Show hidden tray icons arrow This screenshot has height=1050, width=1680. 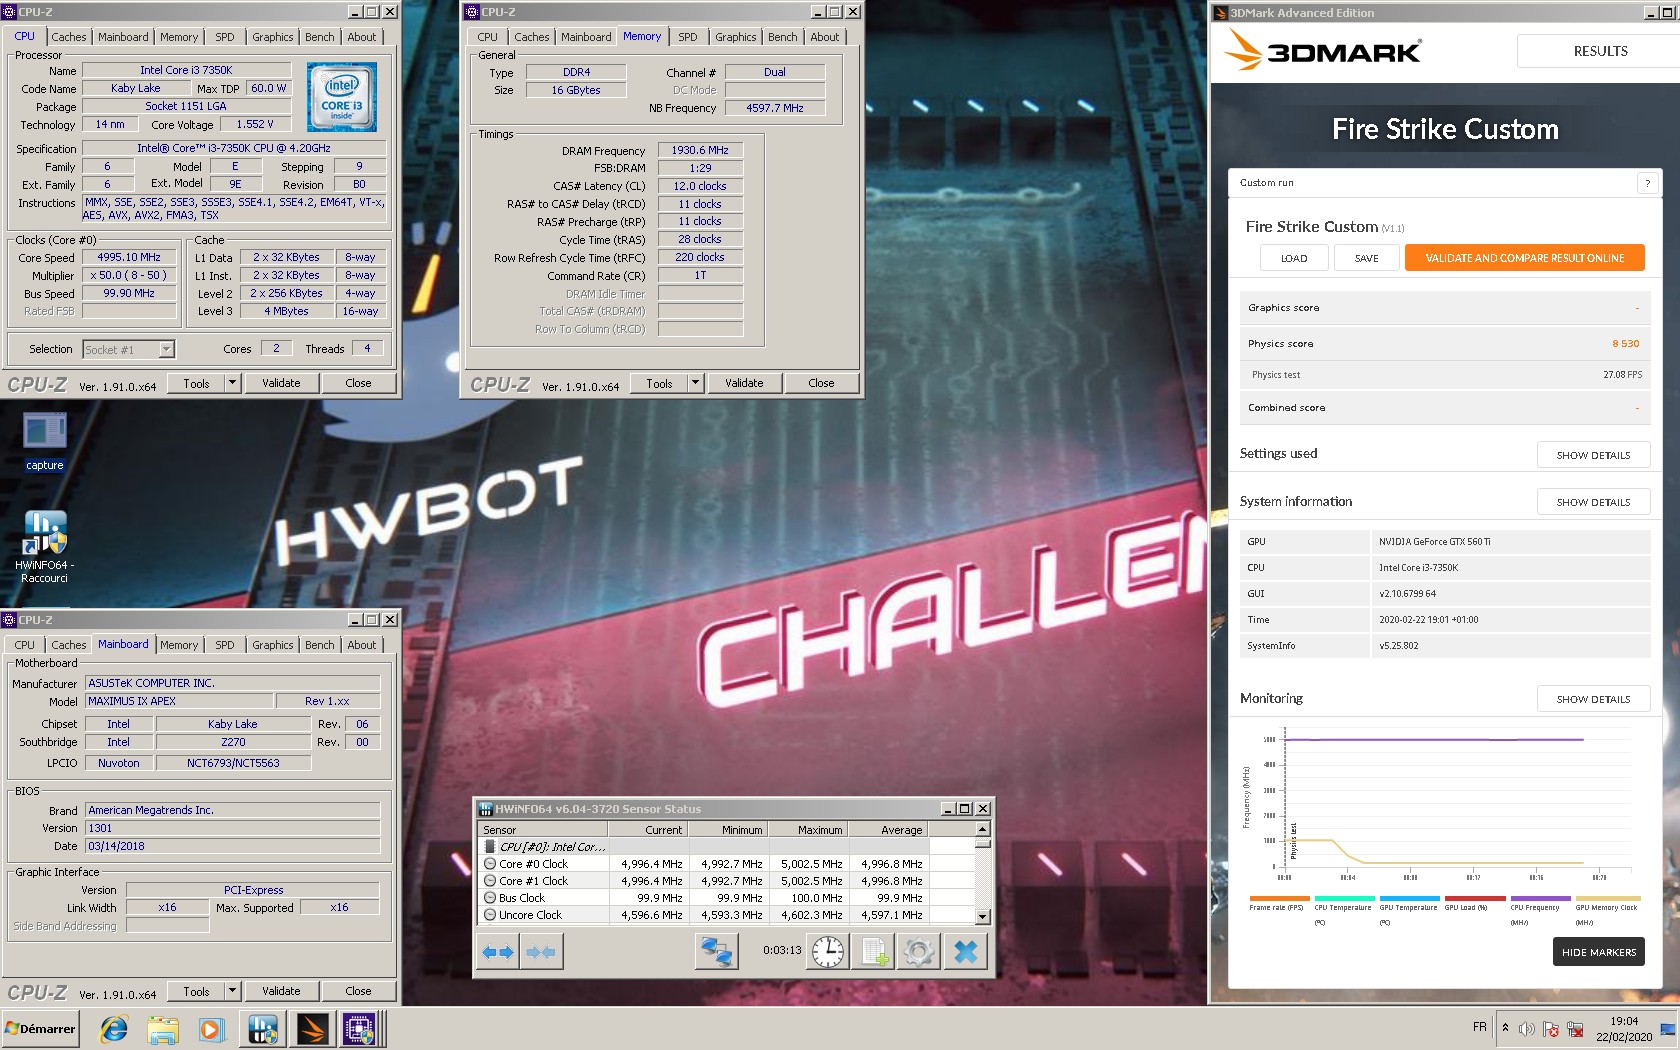[x=1505, y=1028]
